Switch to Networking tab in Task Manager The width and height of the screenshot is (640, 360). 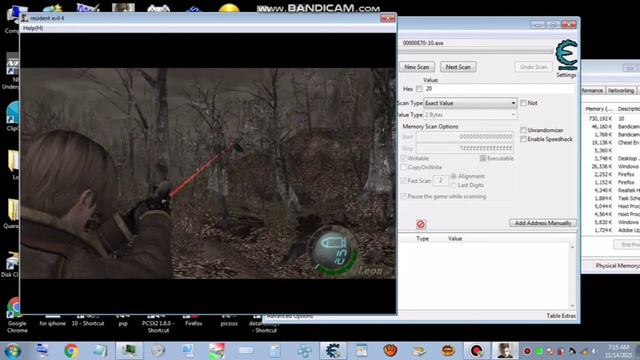[621, 91]
